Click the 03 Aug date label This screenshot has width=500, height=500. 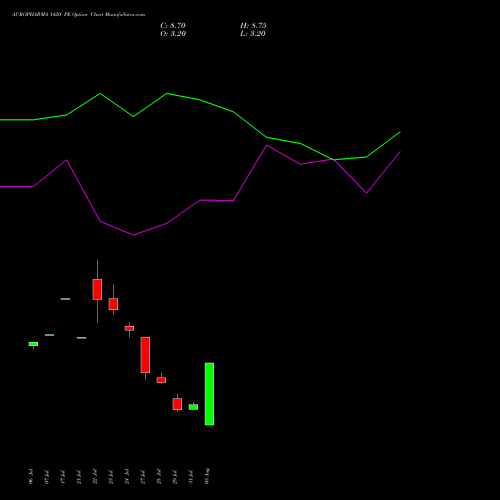coord(207,476)
